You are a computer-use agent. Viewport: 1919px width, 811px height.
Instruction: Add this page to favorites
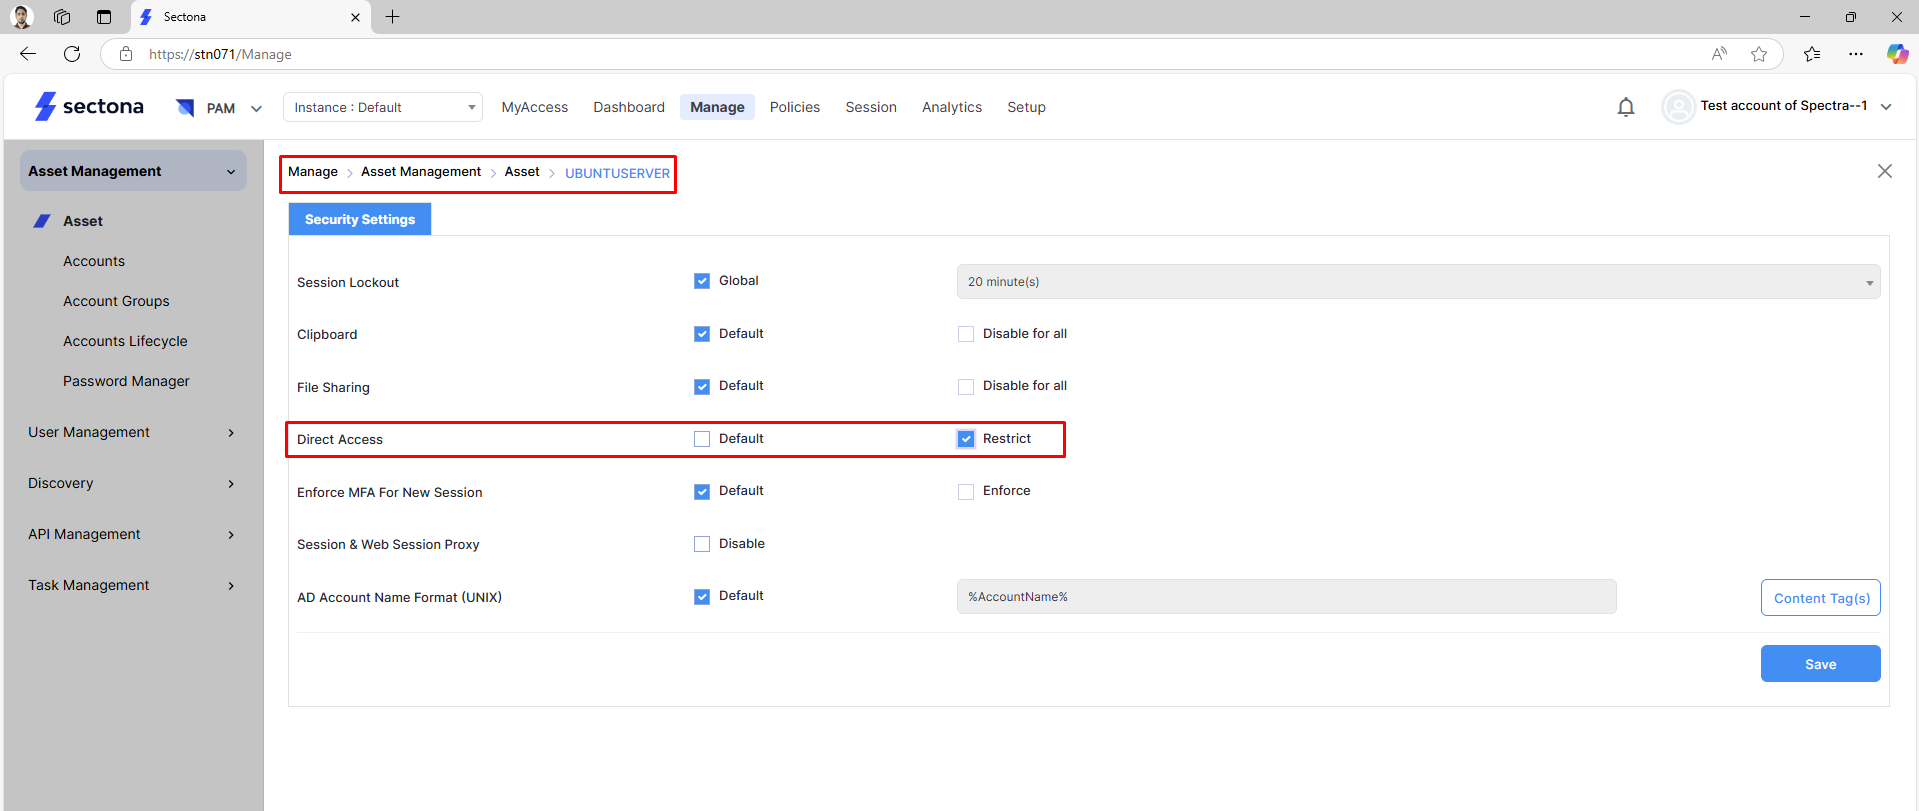coord(1759,54)
